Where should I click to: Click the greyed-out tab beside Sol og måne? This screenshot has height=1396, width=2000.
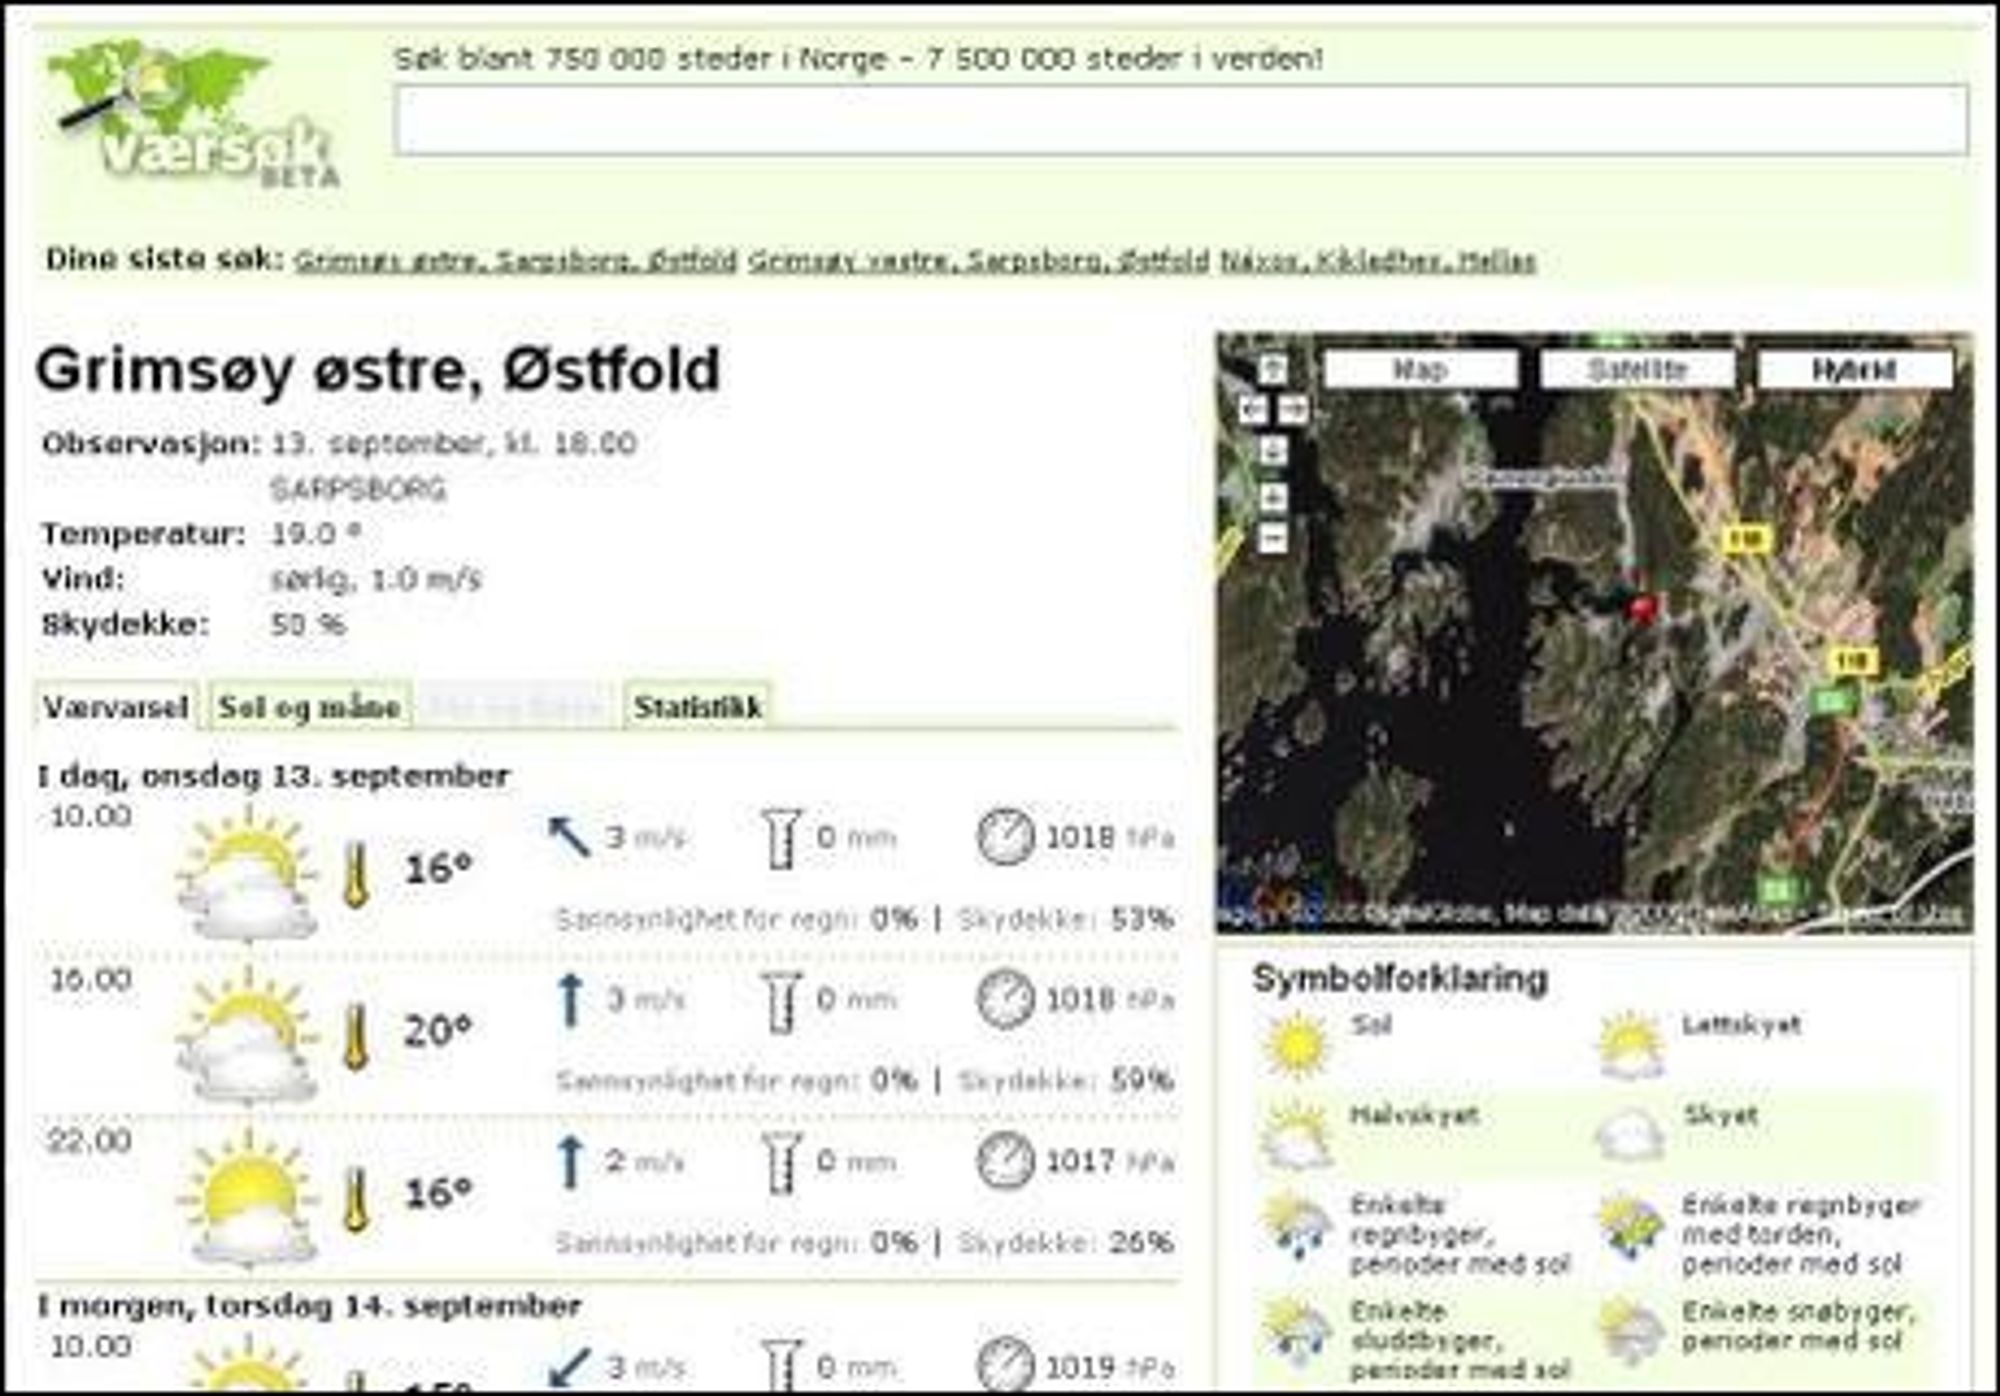click(516, 707)
